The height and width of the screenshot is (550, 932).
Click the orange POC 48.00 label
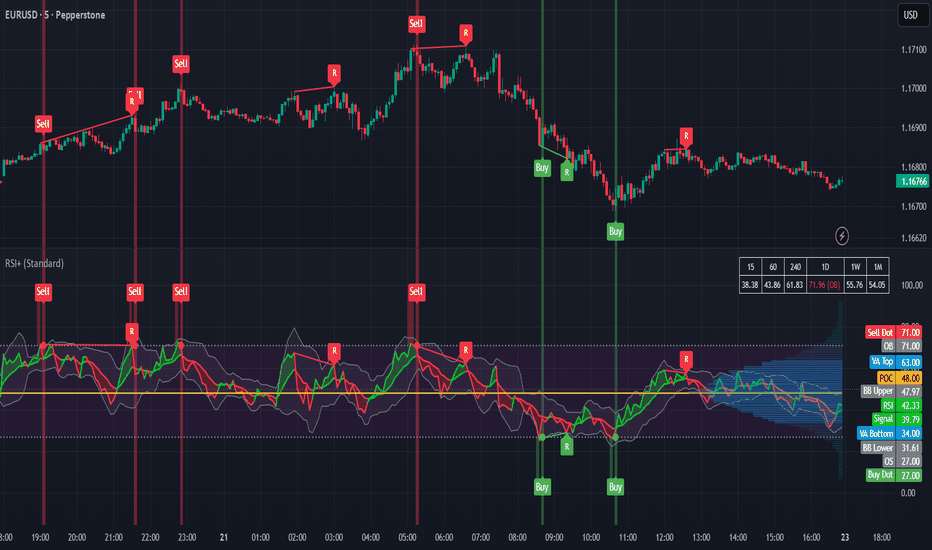(899, 378)
